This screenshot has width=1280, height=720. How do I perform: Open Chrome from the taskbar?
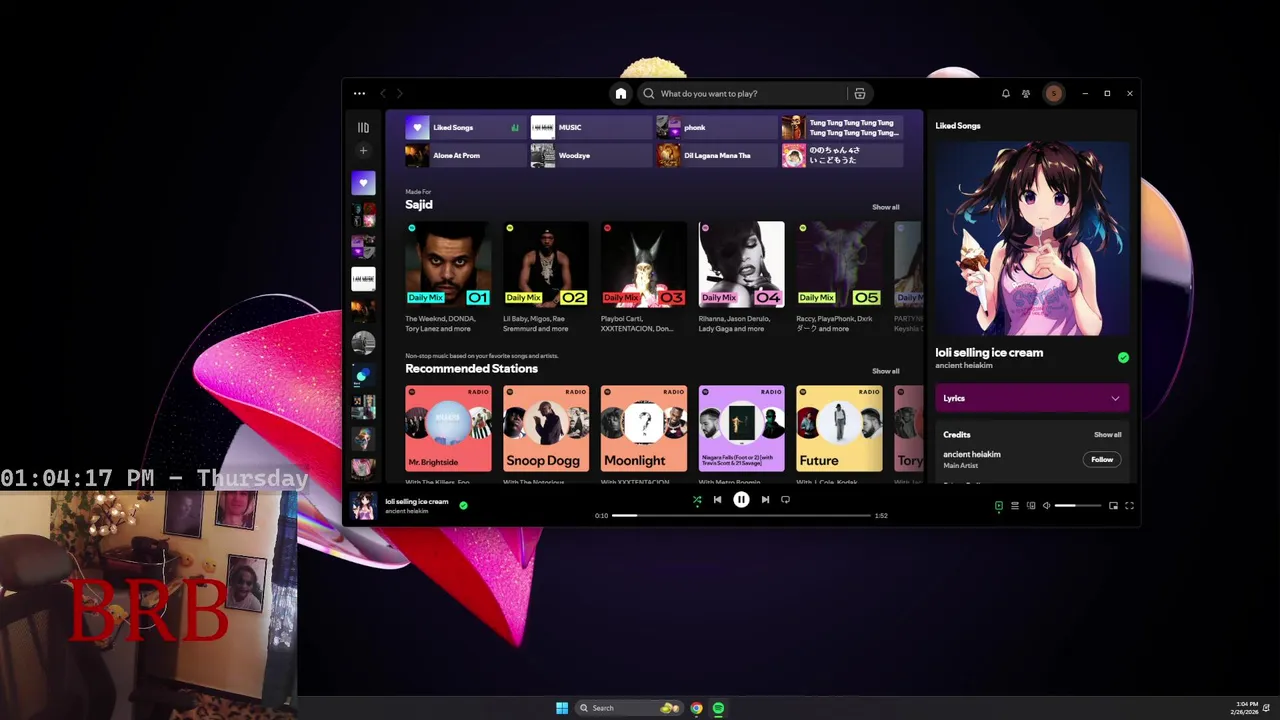tap(697, 708)
